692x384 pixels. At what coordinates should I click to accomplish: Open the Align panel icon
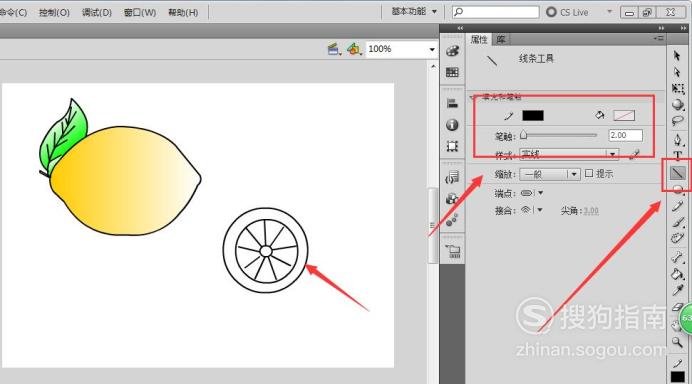[452, 104]
